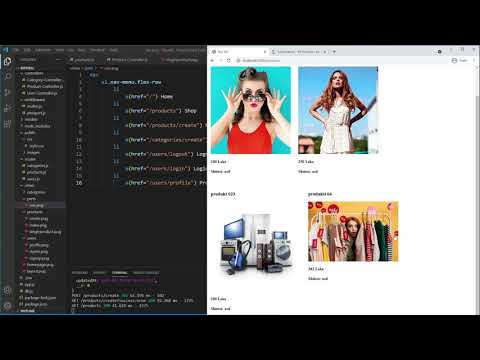Open a new browser tab

point(334,52)
